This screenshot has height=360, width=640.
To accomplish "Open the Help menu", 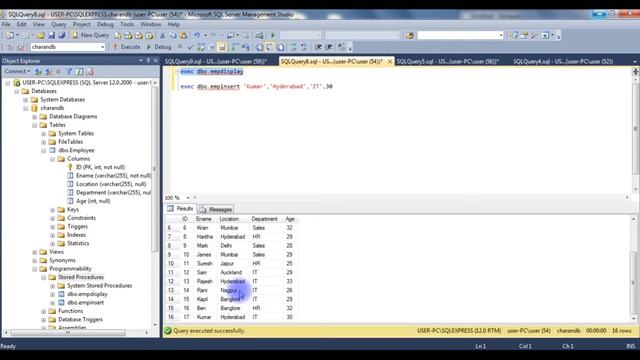I will click(x=173, y=24).
